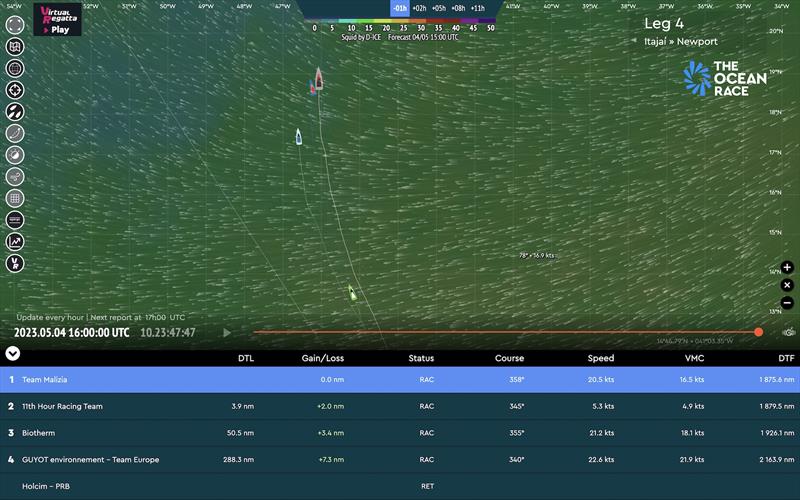
Task: Click the wind speed color scale bar
Action: (401, 21)
